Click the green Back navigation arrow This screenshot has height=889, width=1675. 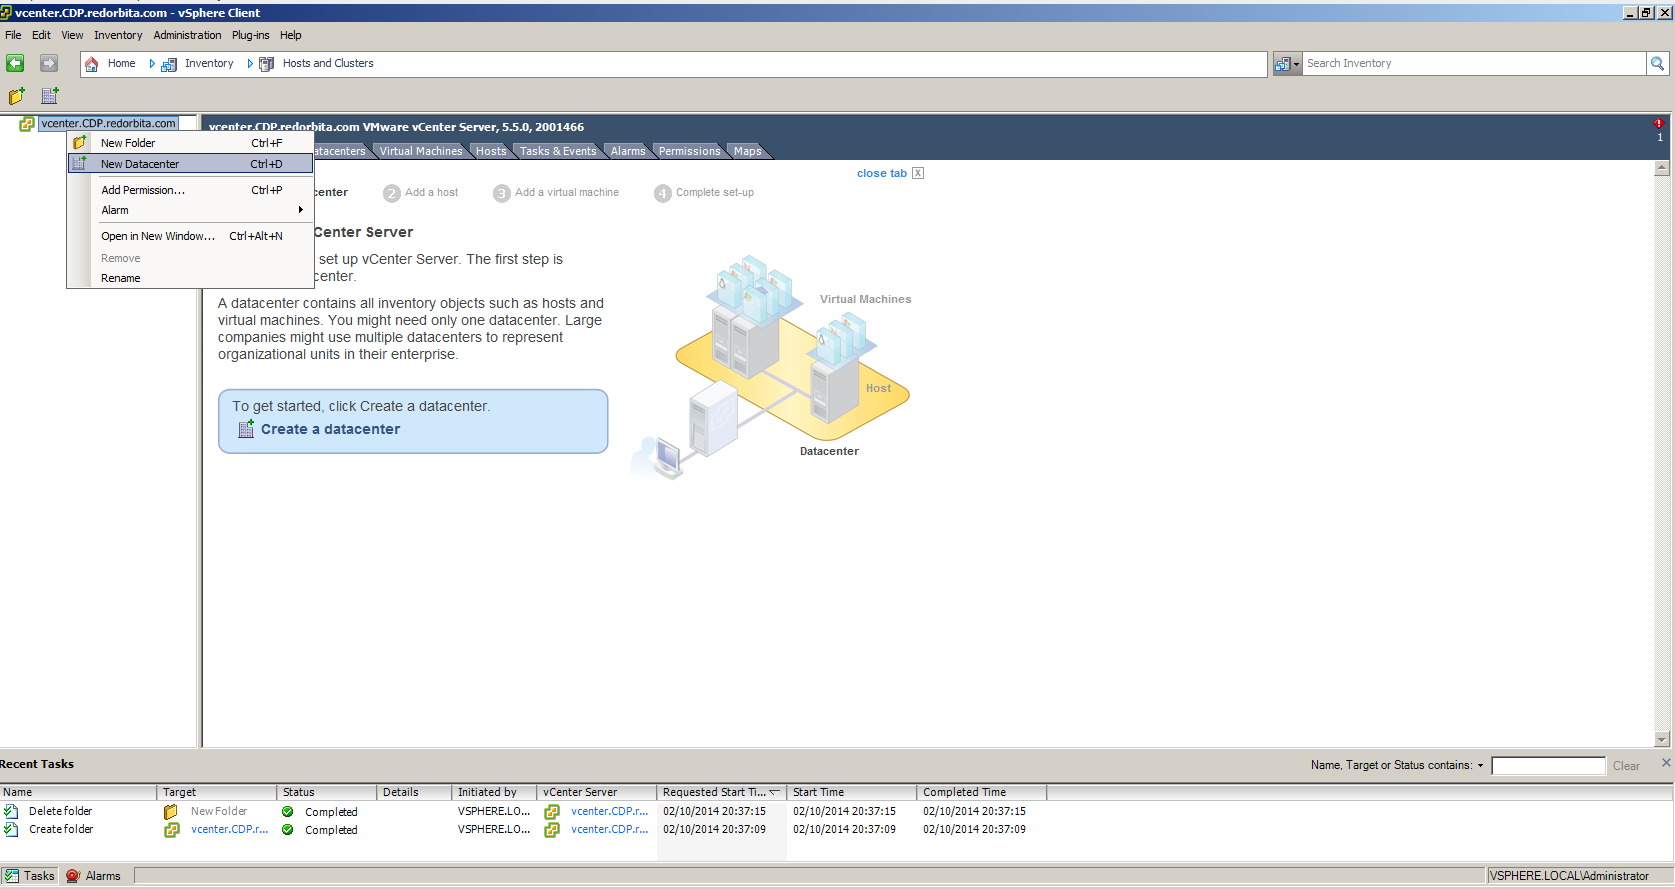[x=15, y=63]
